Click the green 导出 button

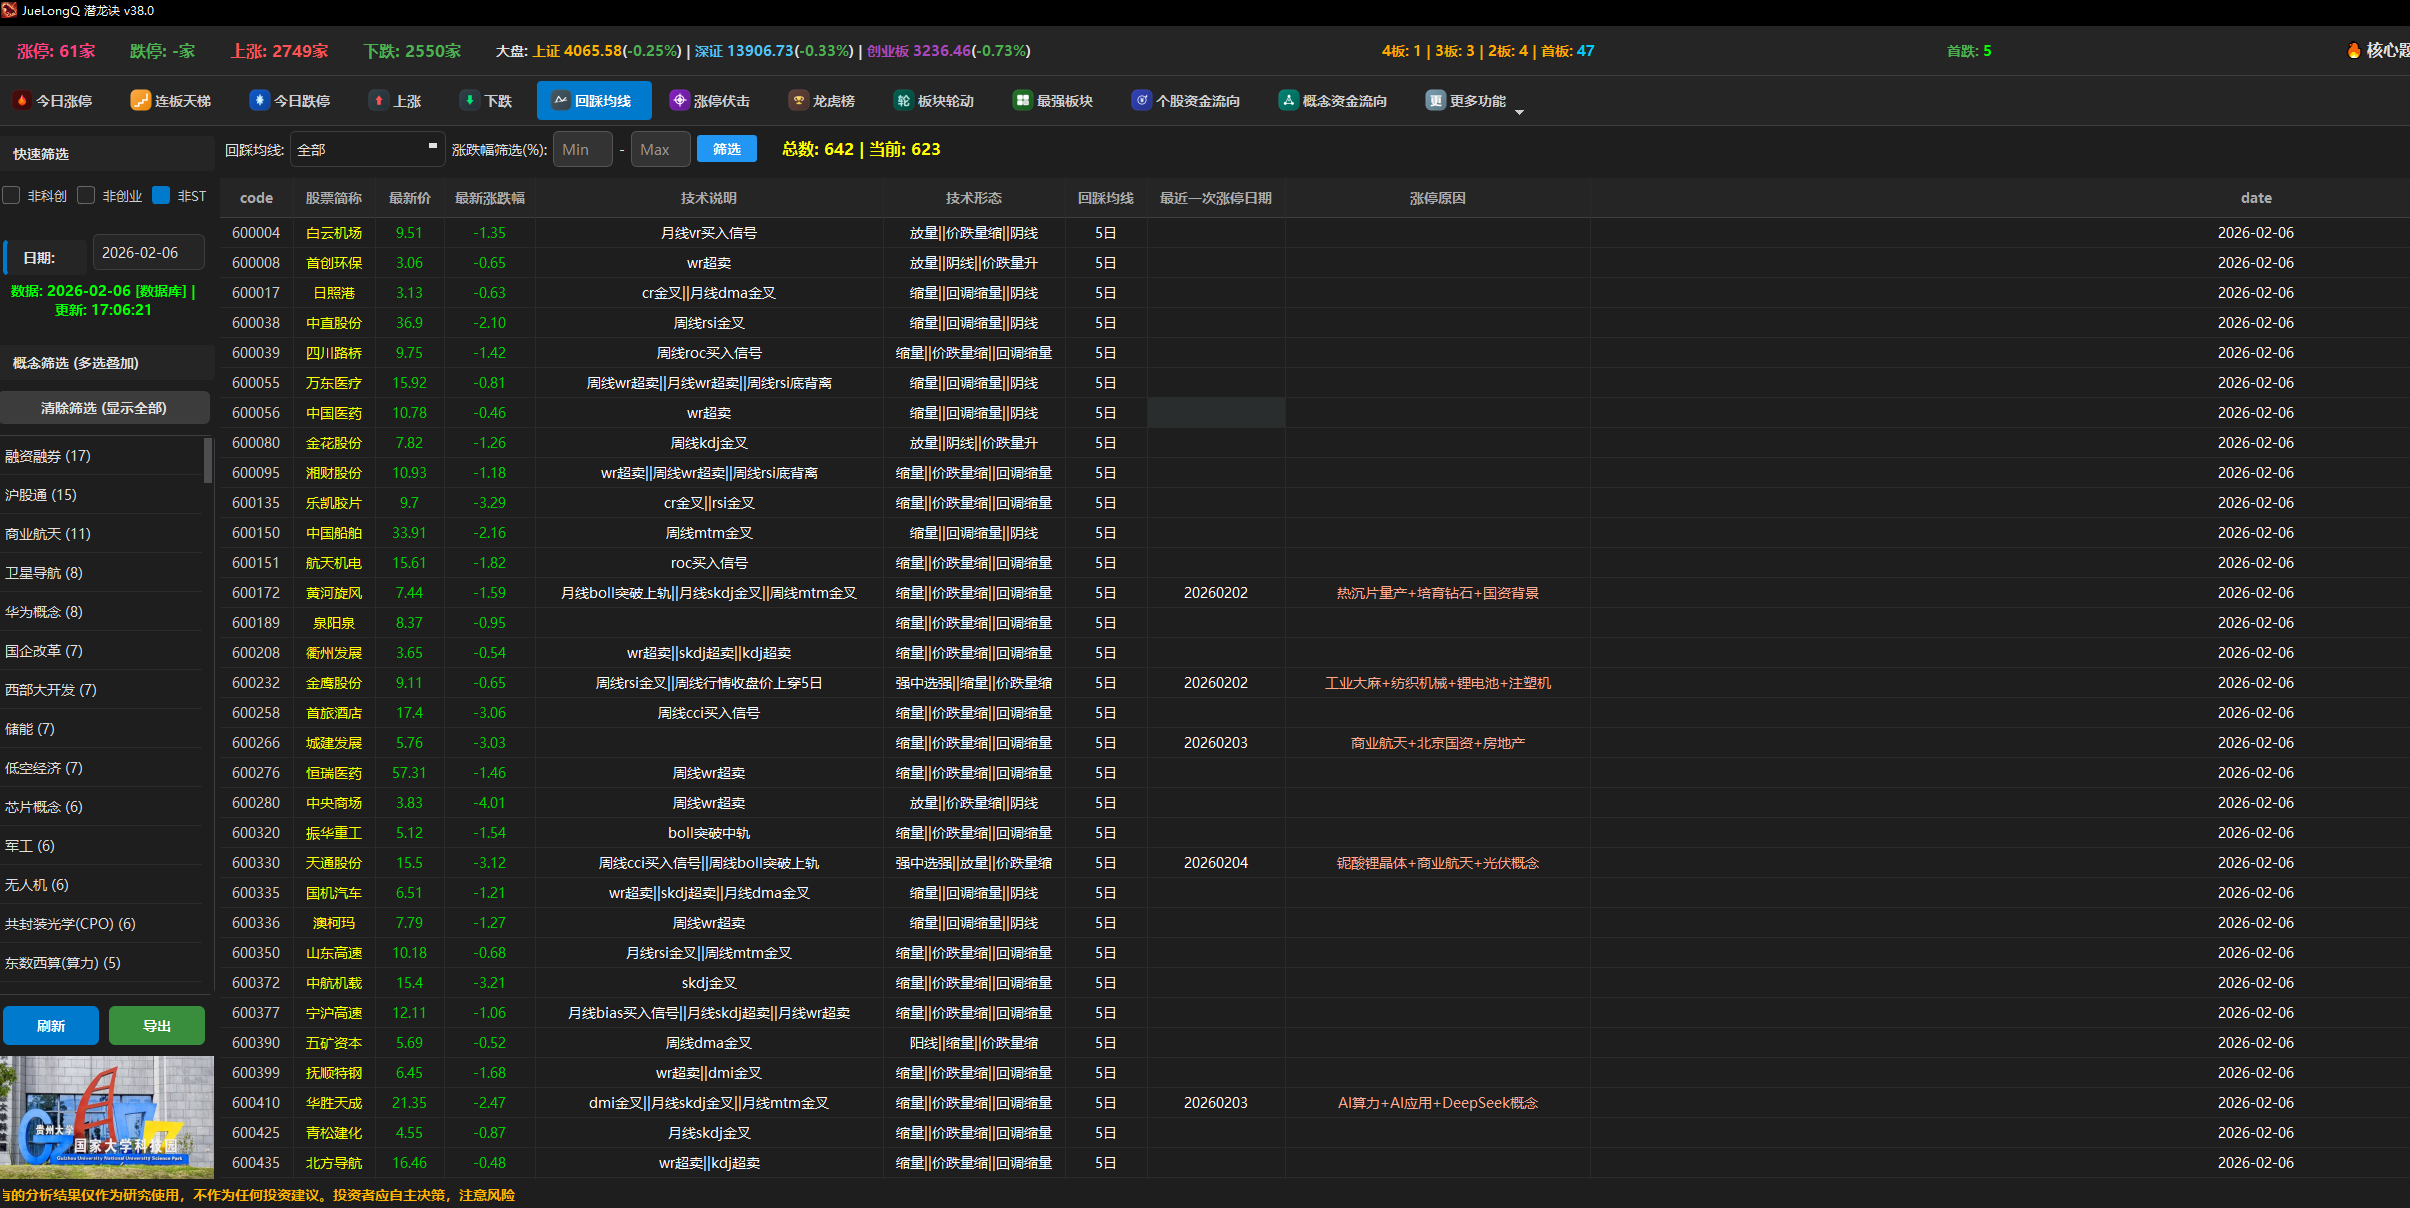pos(157,1026)
